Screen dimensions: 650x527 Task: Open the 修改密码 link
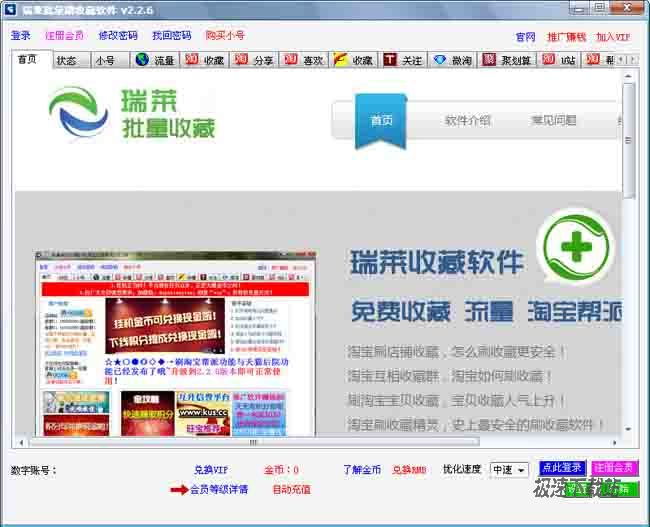tap(118, 36)
